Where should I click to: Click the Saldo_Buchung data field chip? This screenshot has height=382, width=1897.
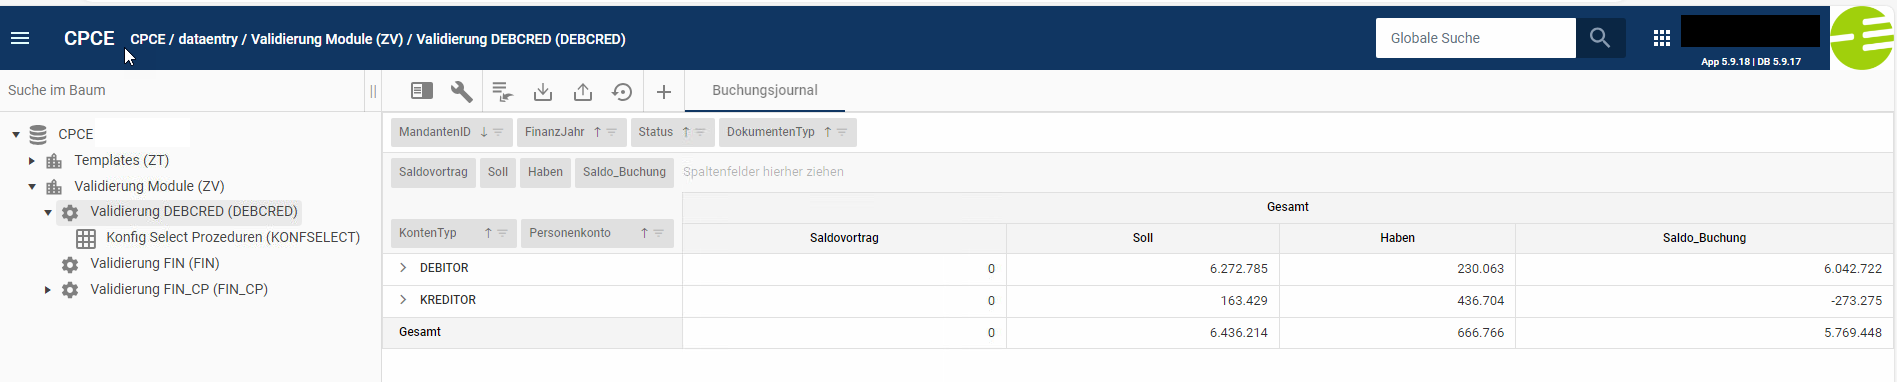[x=624, y=172]
